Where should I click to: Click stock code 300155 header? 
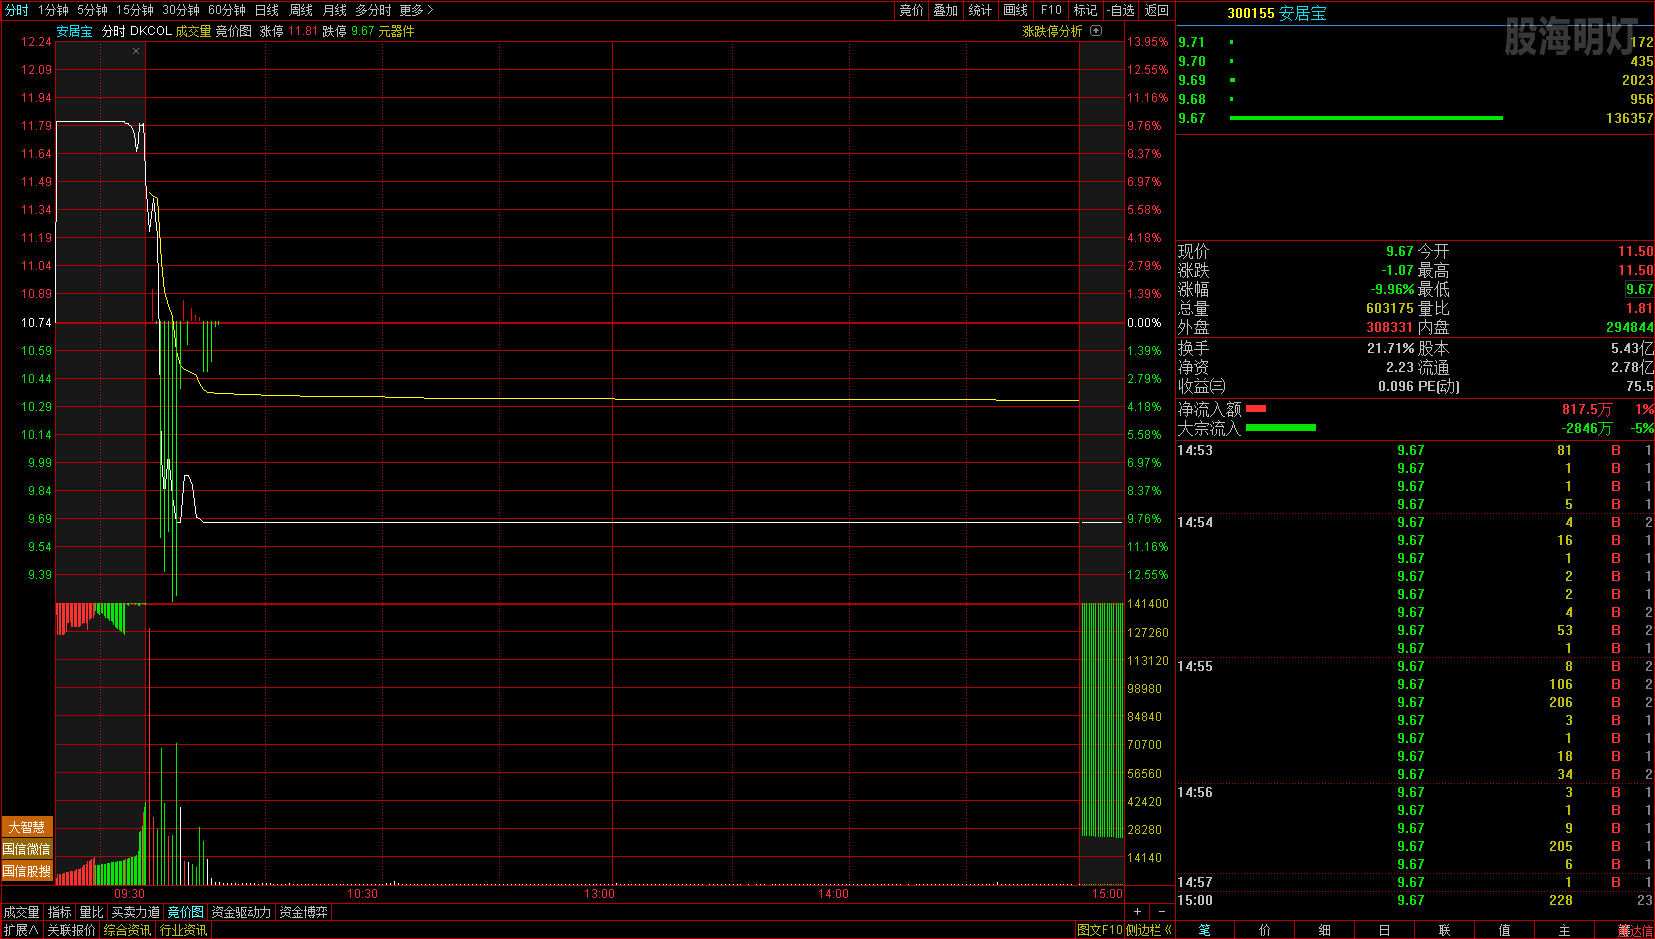click(x=1251, y=13)
